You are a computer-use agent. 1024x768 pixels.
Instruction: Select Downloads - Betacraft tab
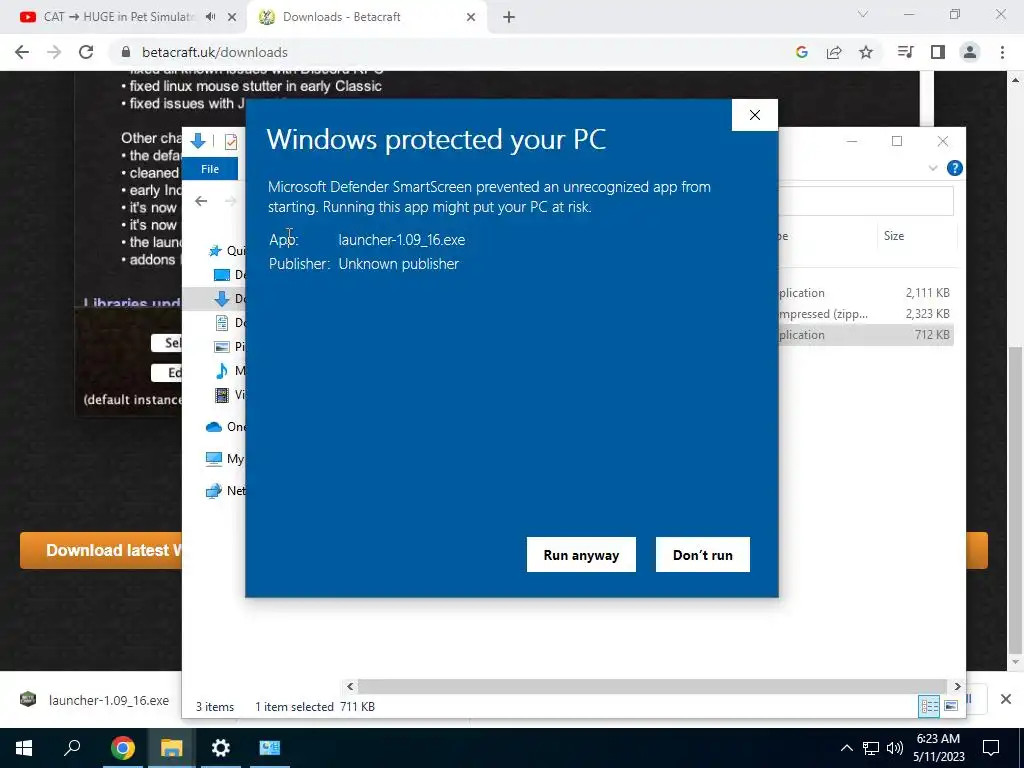coord(342,17)
